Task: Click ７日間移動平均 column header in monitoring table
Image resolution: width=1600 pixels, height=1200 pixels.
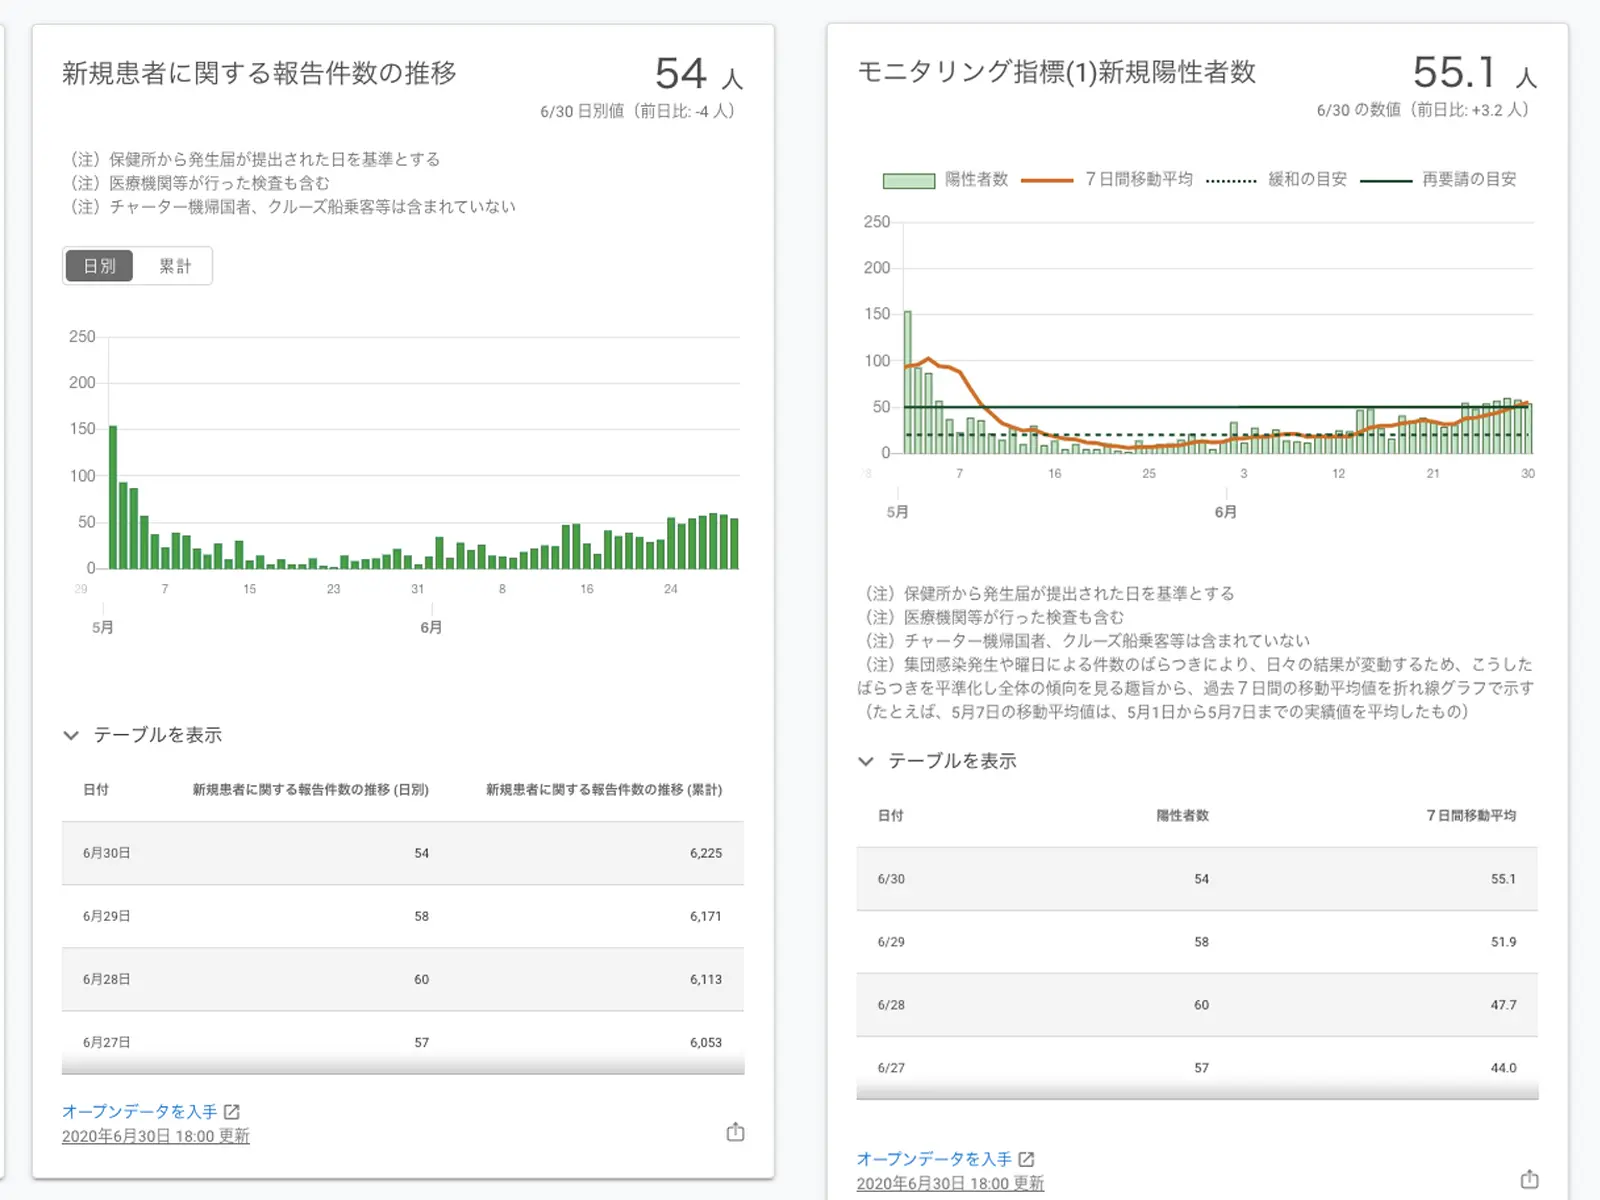Action: pos(1471,816)
